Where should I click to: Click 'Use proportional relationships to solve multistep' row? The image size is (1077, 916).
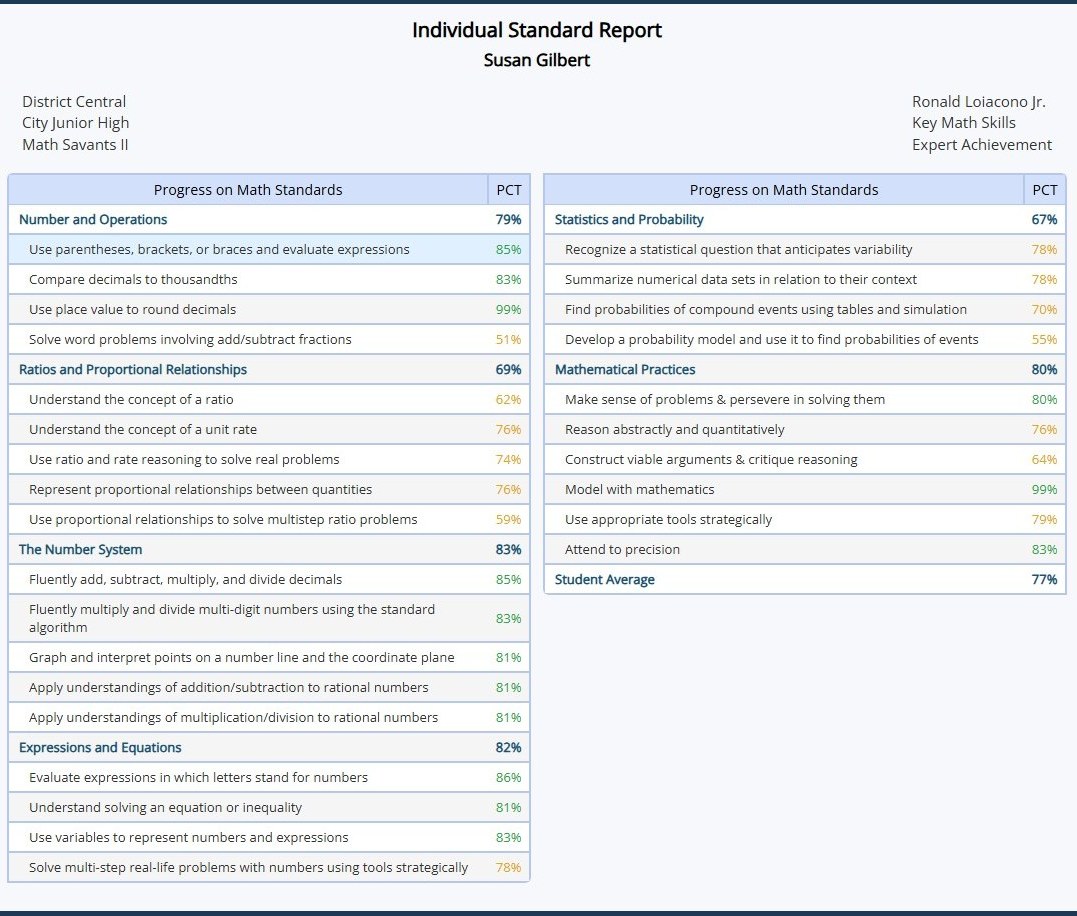269,519
